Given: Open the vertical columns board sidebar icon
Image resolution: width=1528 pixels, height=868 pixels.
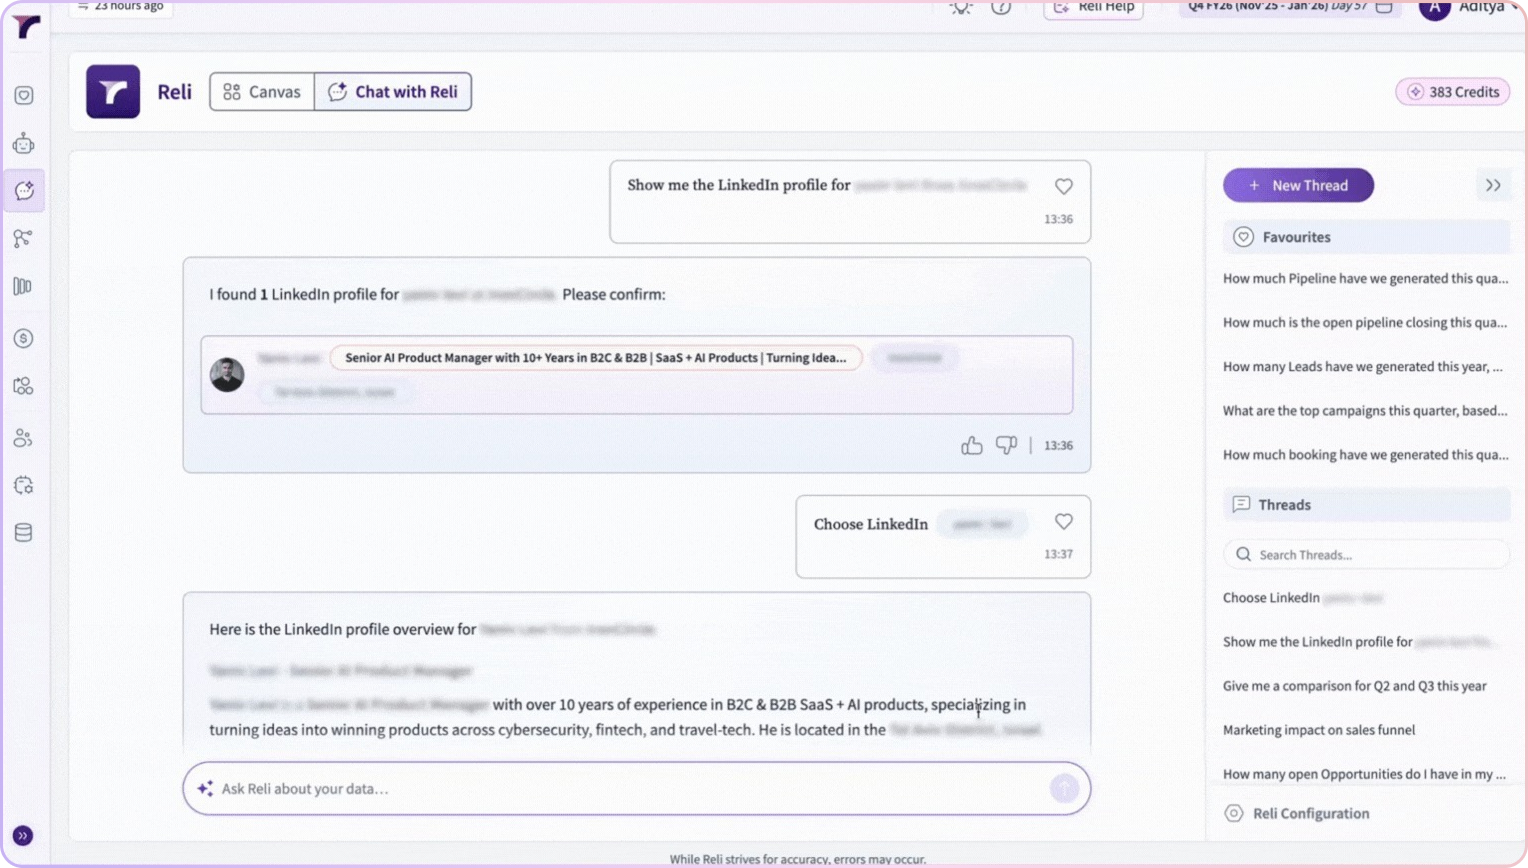Looking at the screenshot, I should pyautogui.click(x=23, y=287).
